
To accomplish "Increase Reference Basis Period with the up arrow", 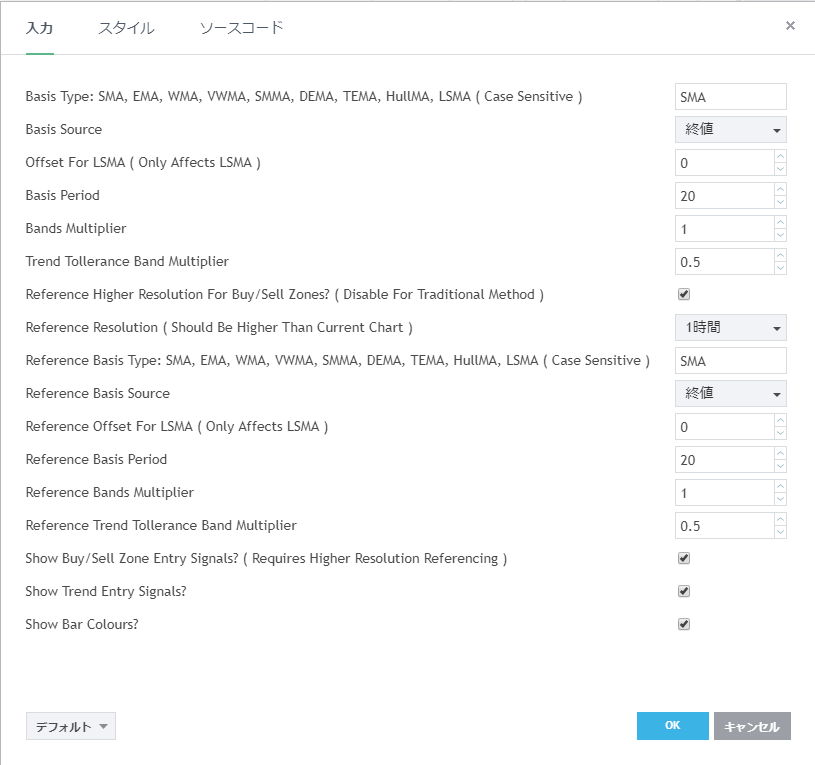I will [x=780, y=453].
